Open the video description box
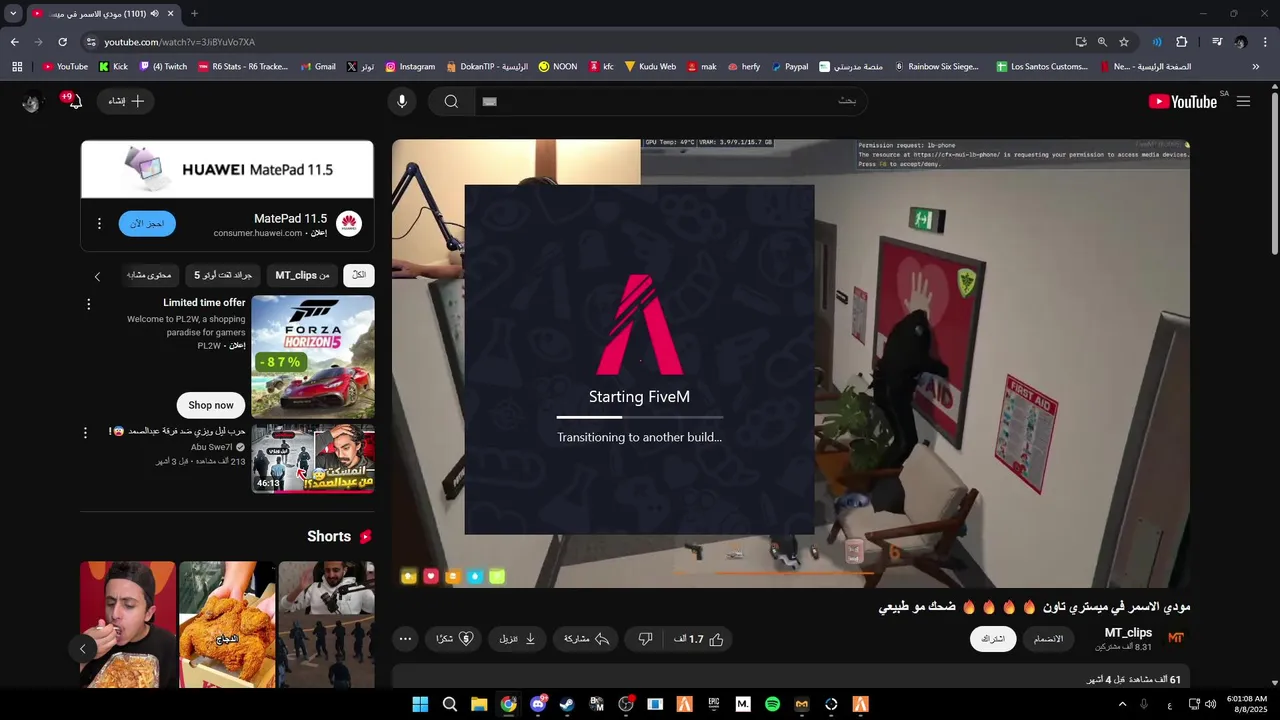 (x=791, y=677)
